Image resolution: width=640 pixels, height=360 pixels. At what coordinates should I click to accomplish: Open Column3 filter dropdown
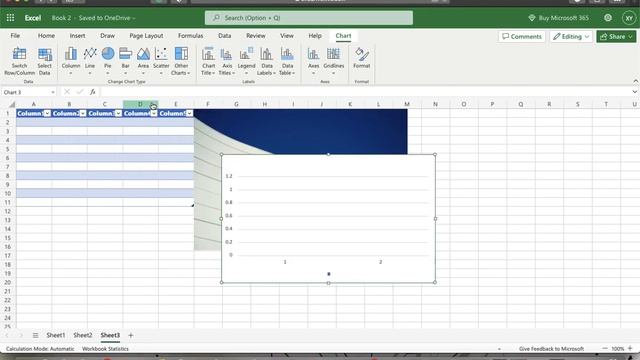point(118,113)
